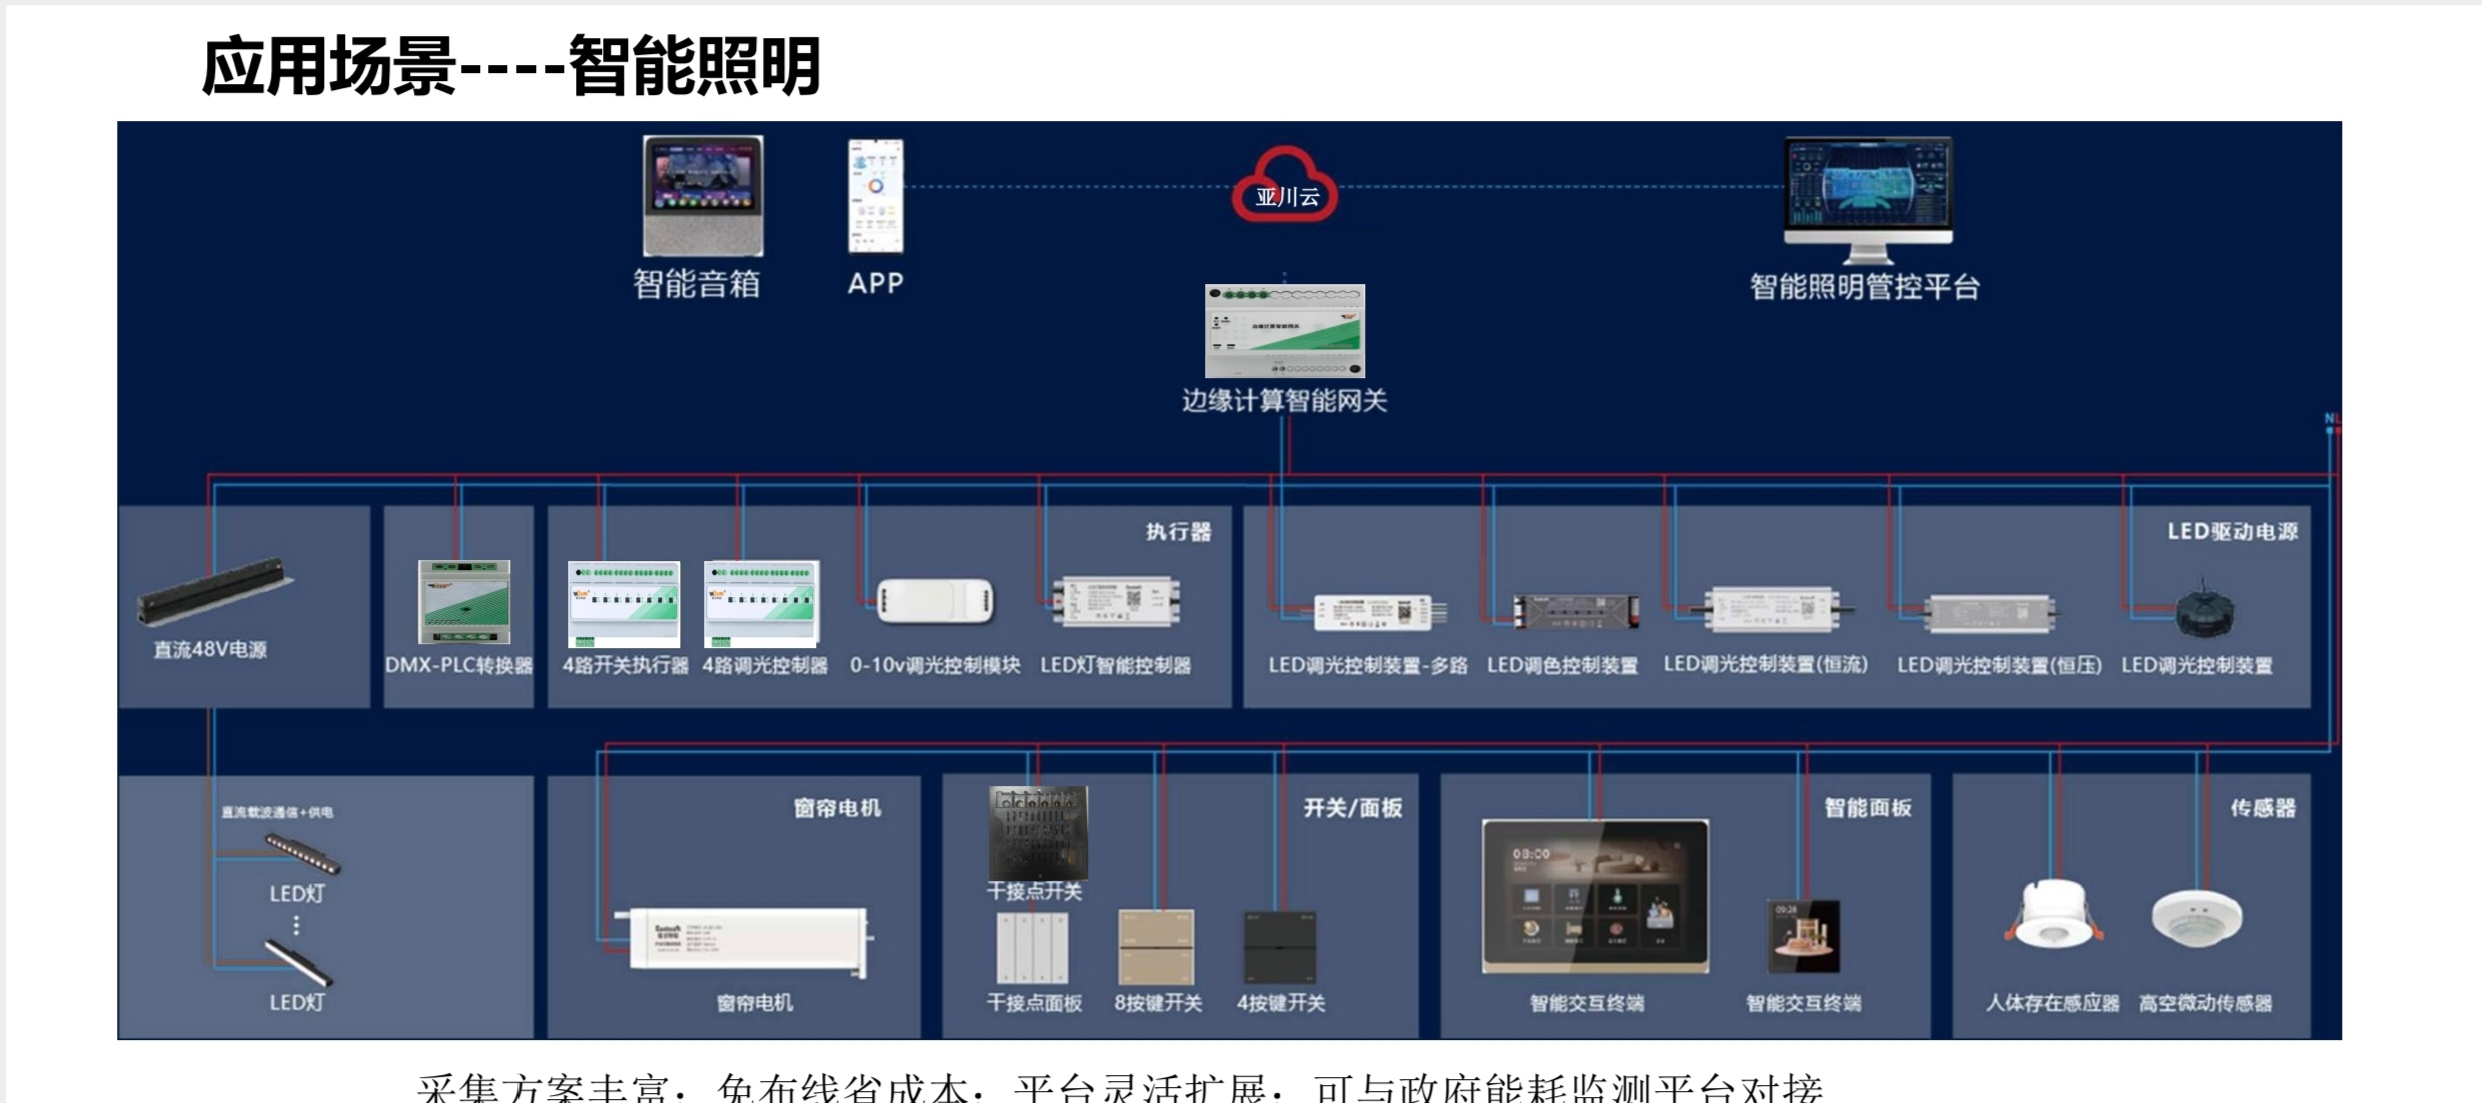This screenshot has width=2482, height=1103.
Task: Select the LED调色控制装置 black driver
Action: point(1574,611)
